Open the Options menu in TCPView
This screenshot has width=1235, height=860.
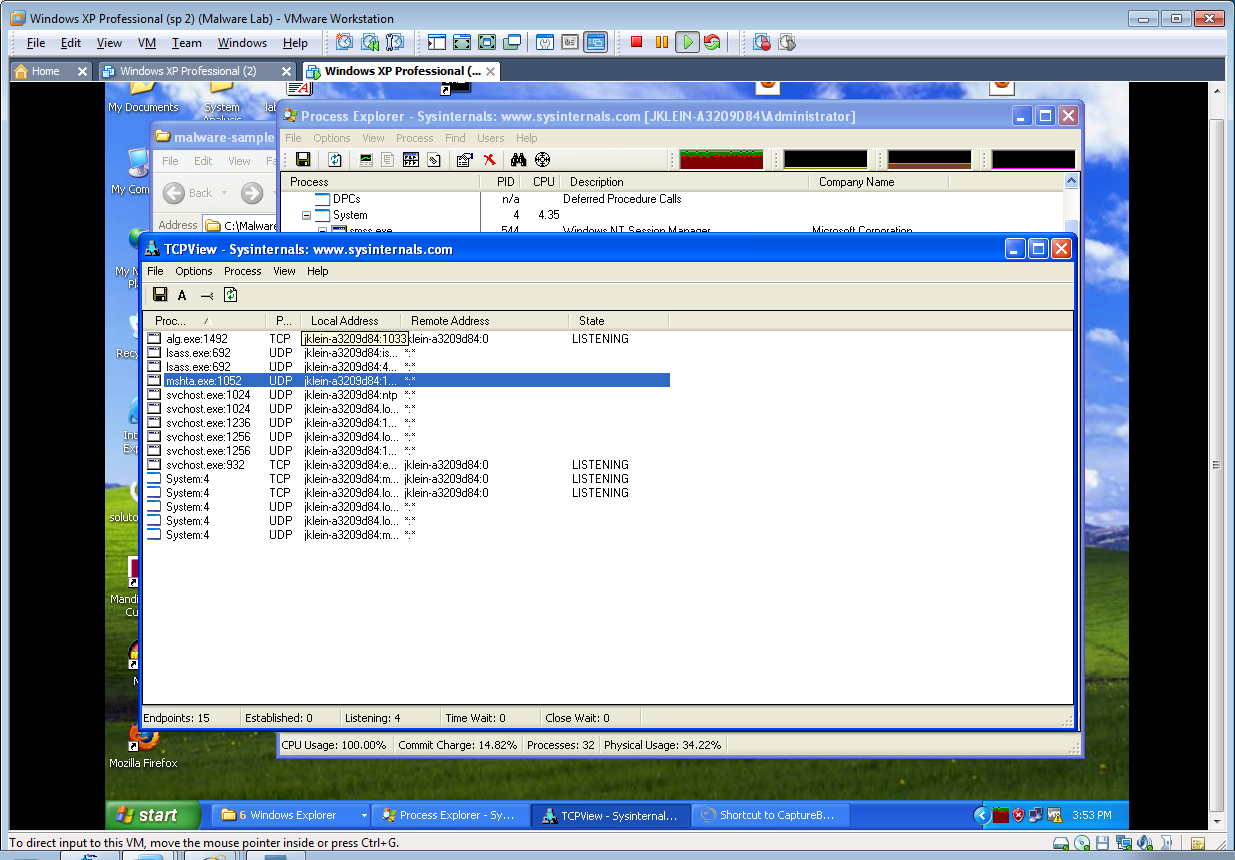(x=194, y=271)
